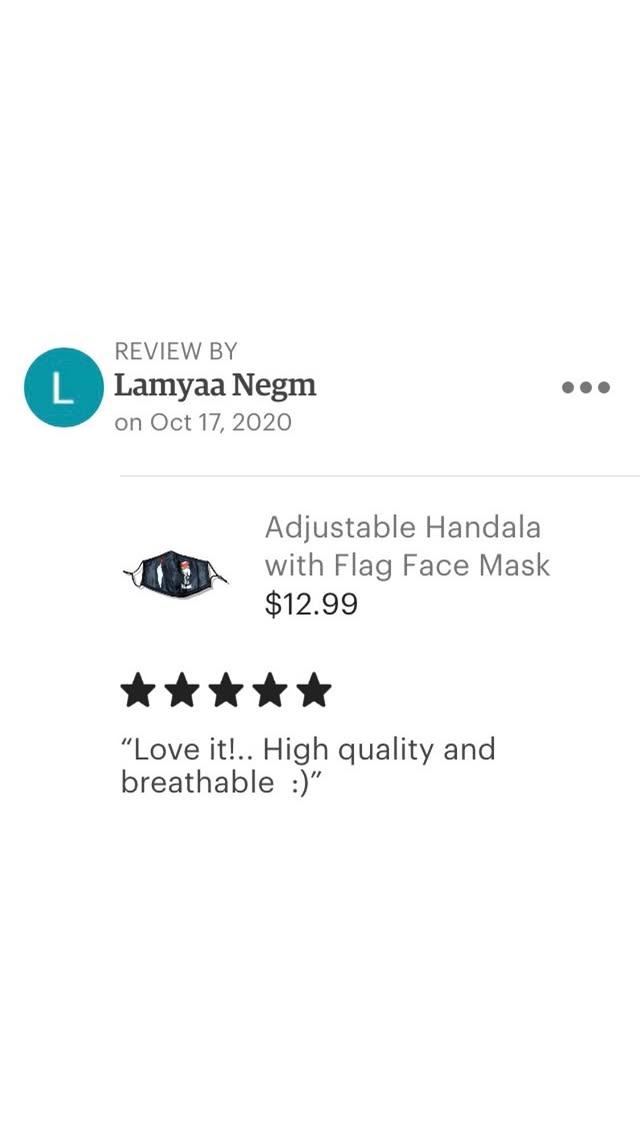The image size is (640, 1138).
Task: Click the 'REVIEW BY' label
Action: (x=176, y=351)
